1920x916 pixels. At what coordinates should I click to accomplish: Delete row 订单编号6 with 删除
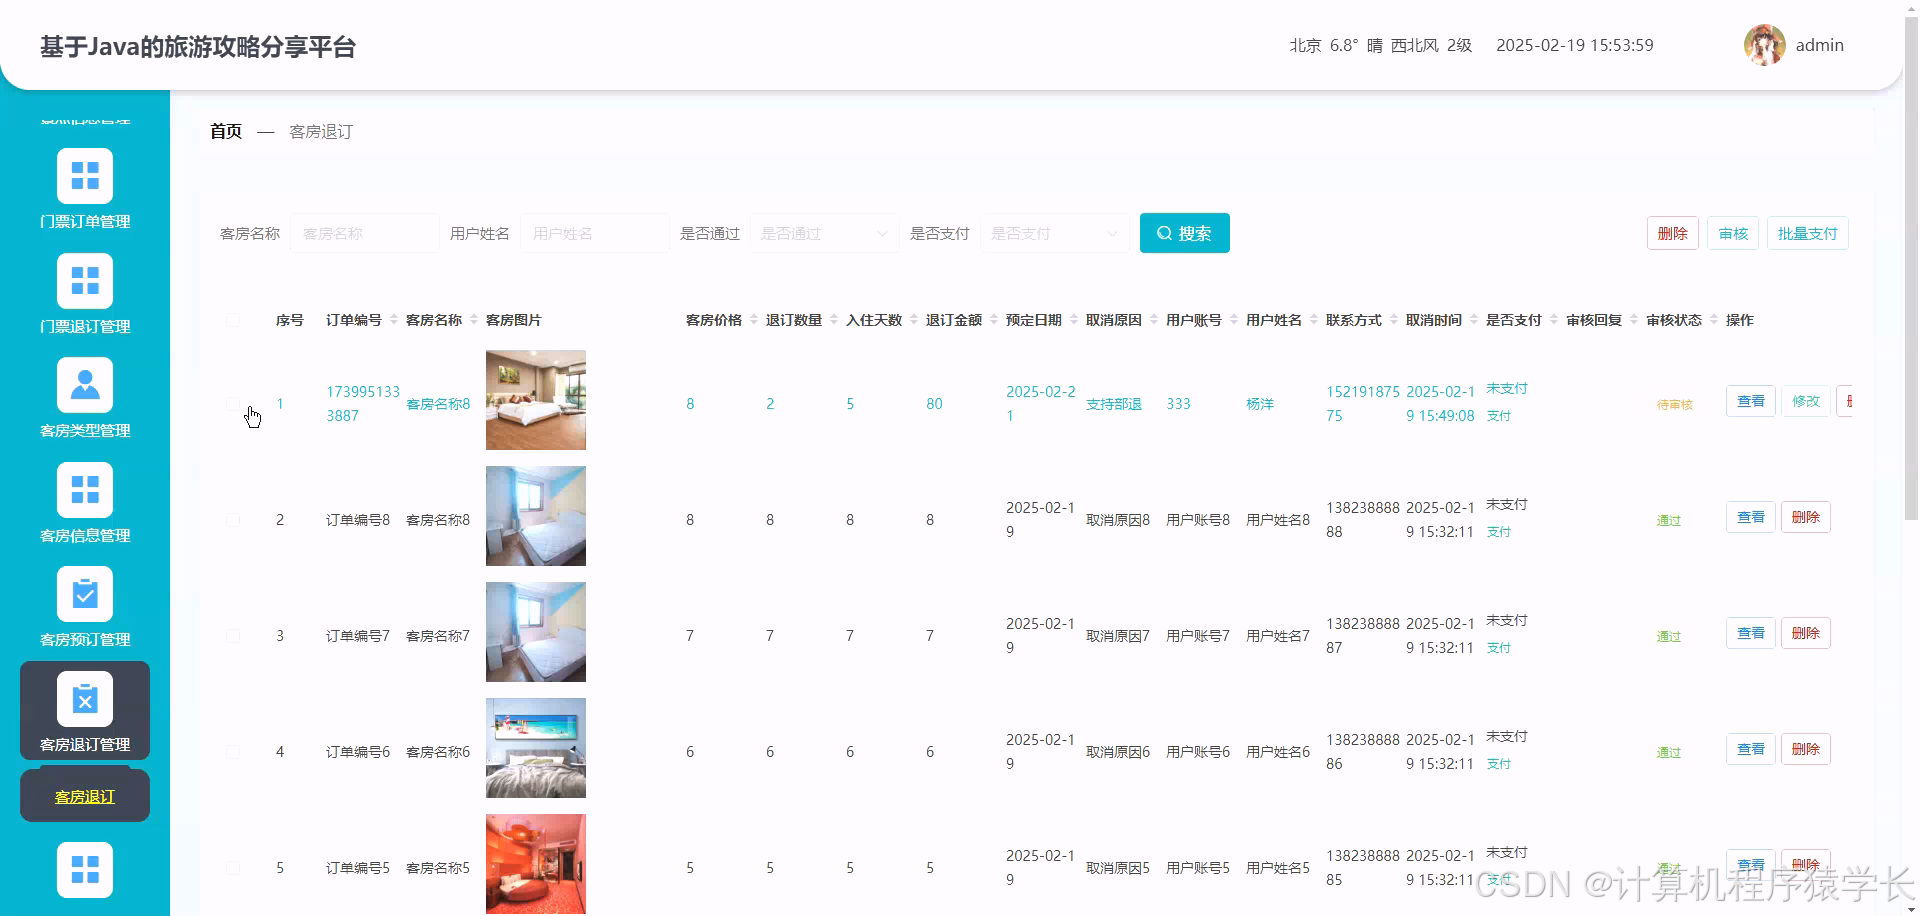[1806, 749]
